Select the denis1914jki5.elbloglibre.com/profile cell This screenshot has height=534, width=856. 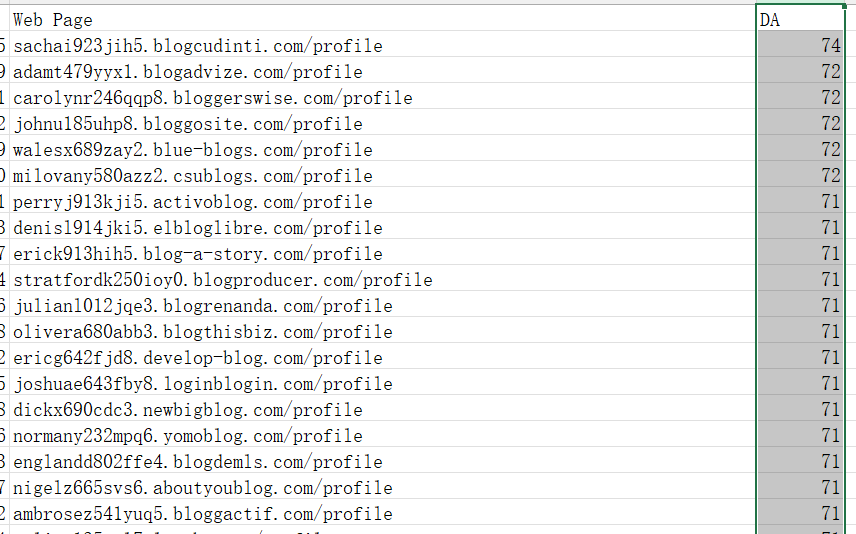pyautogui.click(x=382, y=227)
